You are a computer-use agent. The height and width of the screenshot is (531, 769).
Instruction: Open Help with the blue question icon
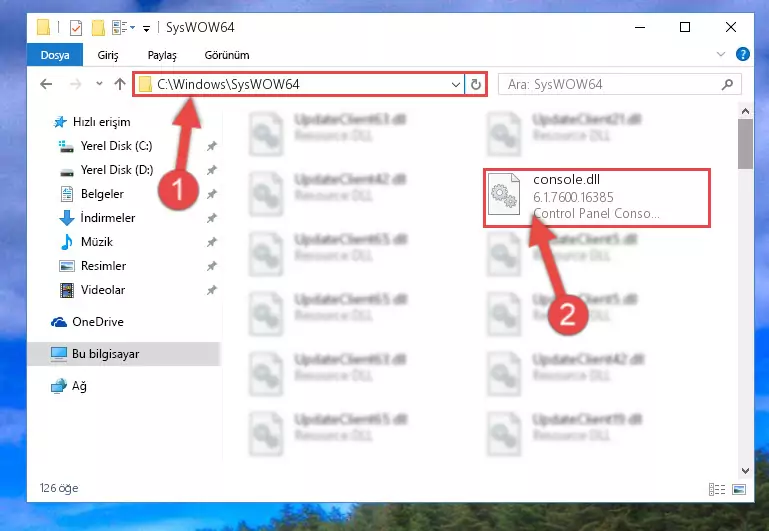click(x=743, y=54)
